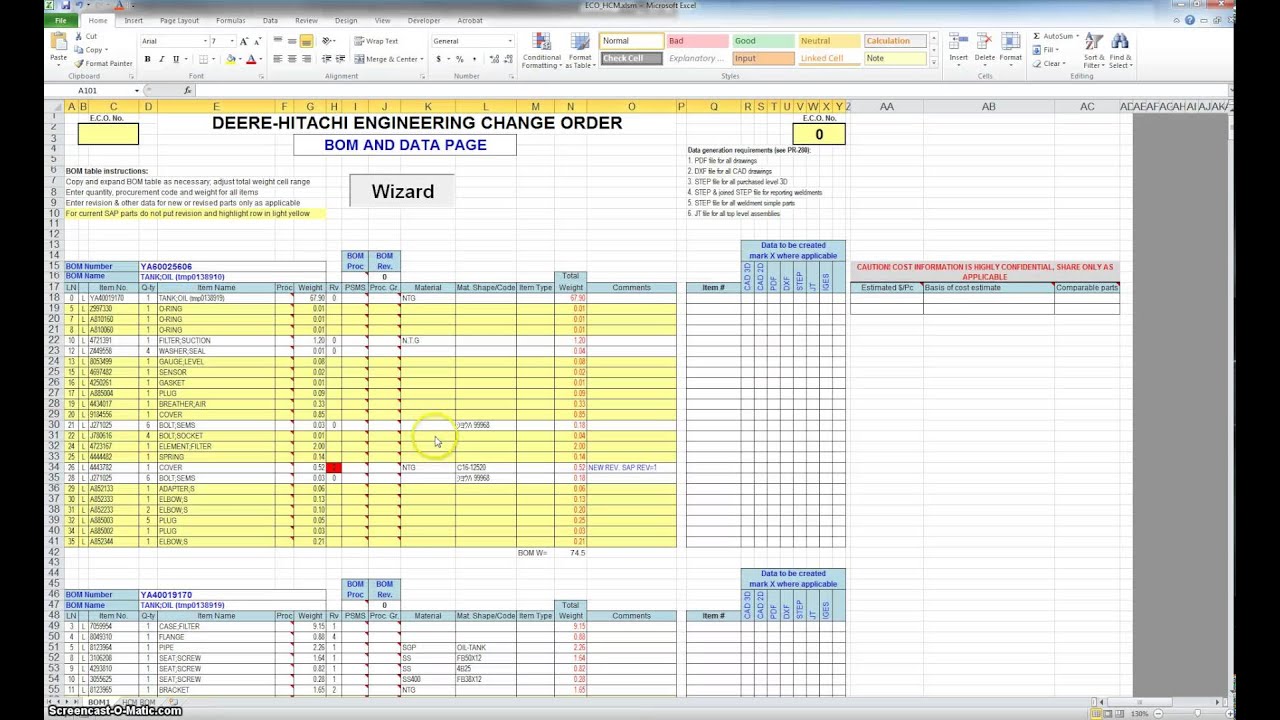The image size is (1280, 720).
Task: Click the Paste clipboard icon
Action: point(58,42)
